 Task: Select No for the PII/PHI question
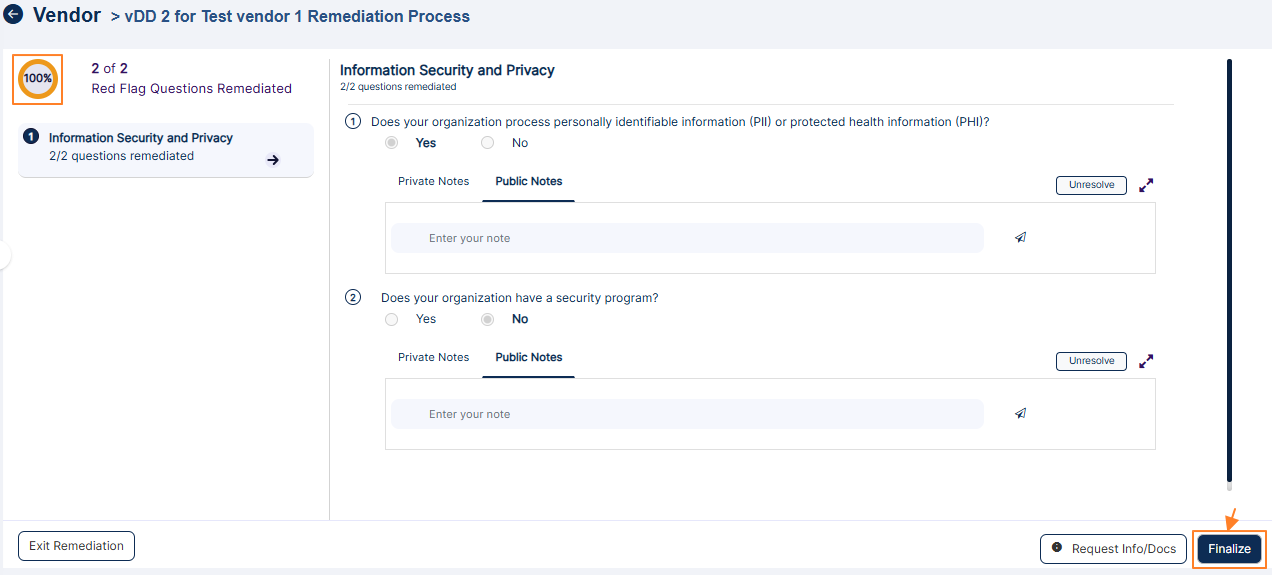(488, 143)
